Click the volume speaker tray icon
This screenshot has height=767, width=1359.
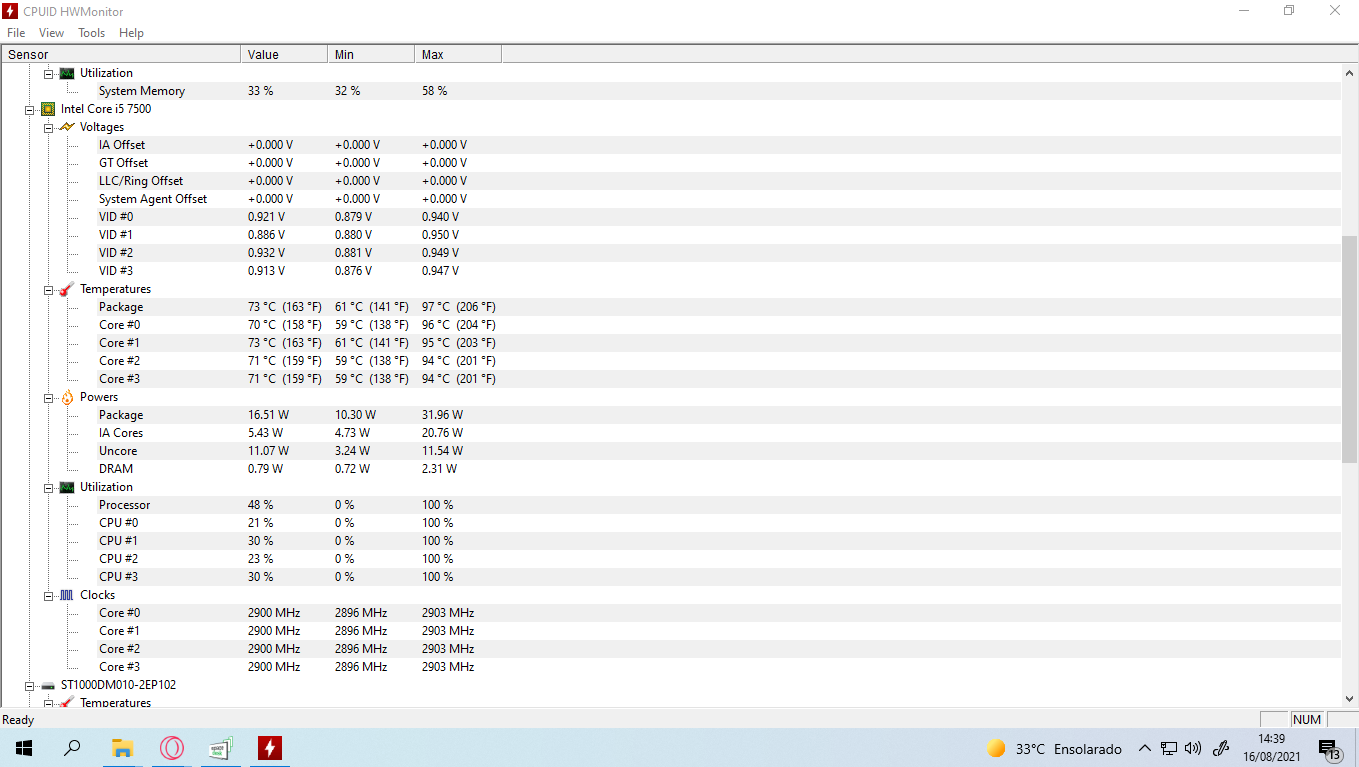coord(1193,748)
